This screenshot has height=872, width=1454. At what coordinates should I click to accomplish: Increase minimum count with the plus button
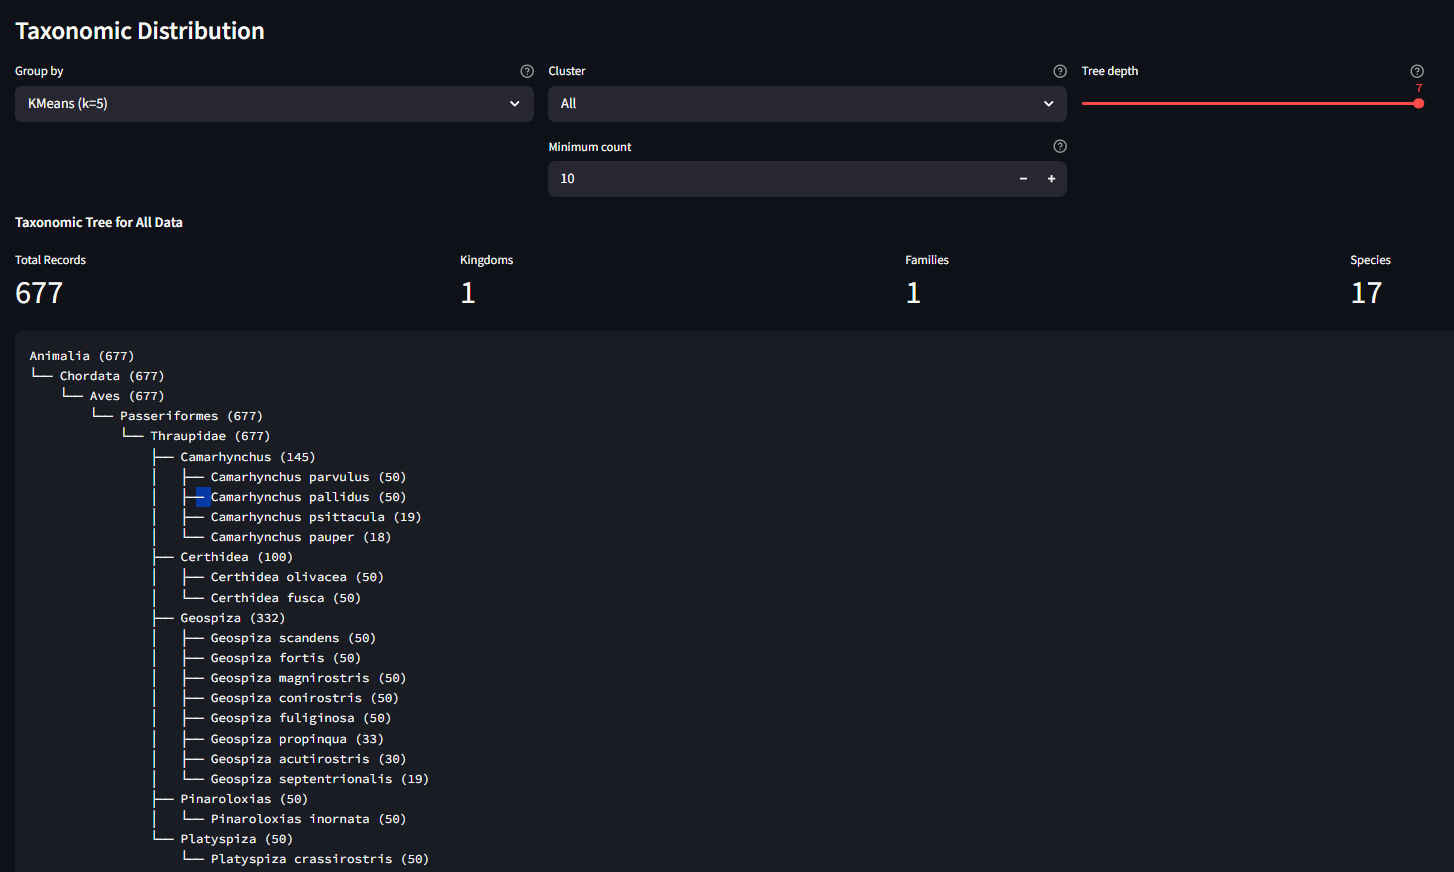pyautogui.click(x=1051, y=179)
